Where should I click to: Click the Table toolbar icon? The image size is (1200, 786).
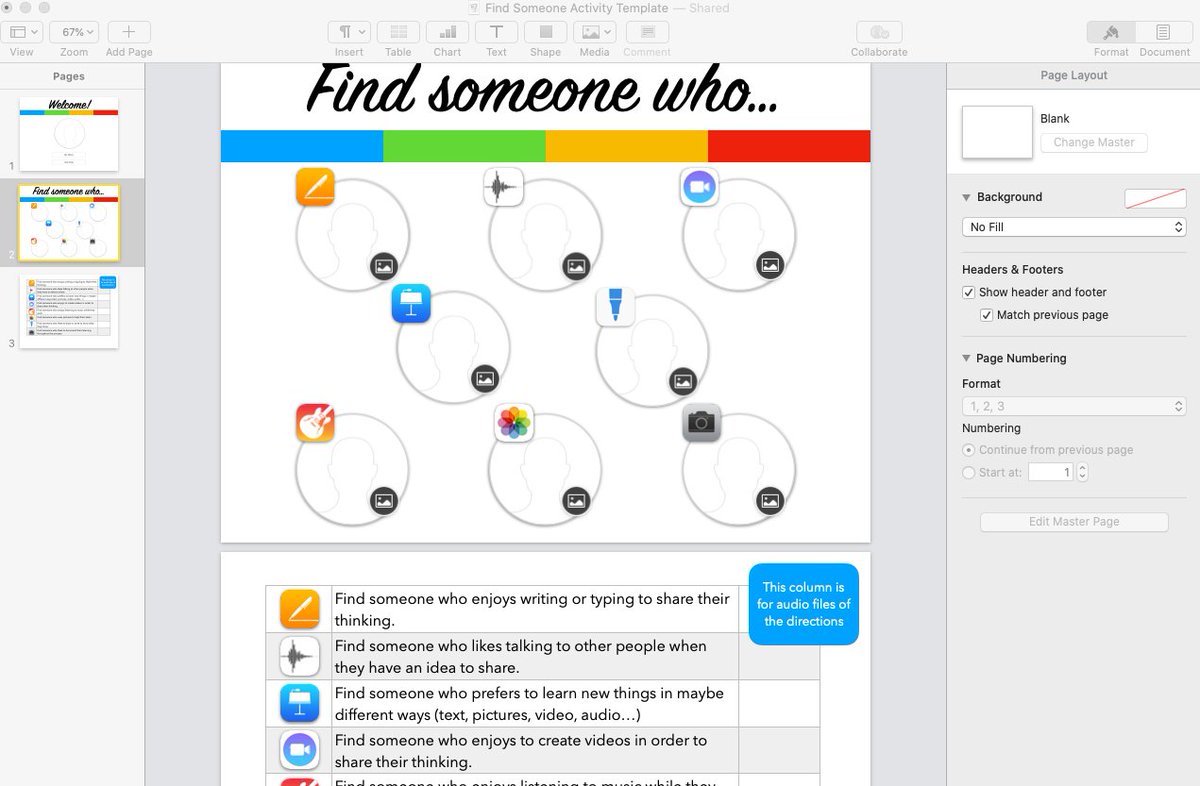point(398,32)
